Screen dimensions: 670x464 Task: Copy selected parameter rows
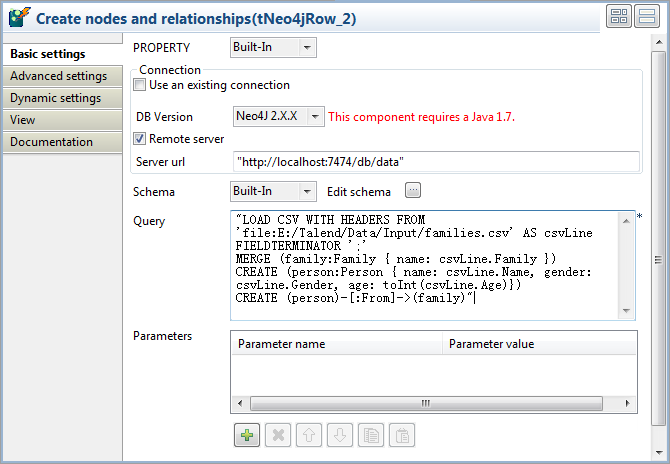pyautogui.click(x=371, y=435)
